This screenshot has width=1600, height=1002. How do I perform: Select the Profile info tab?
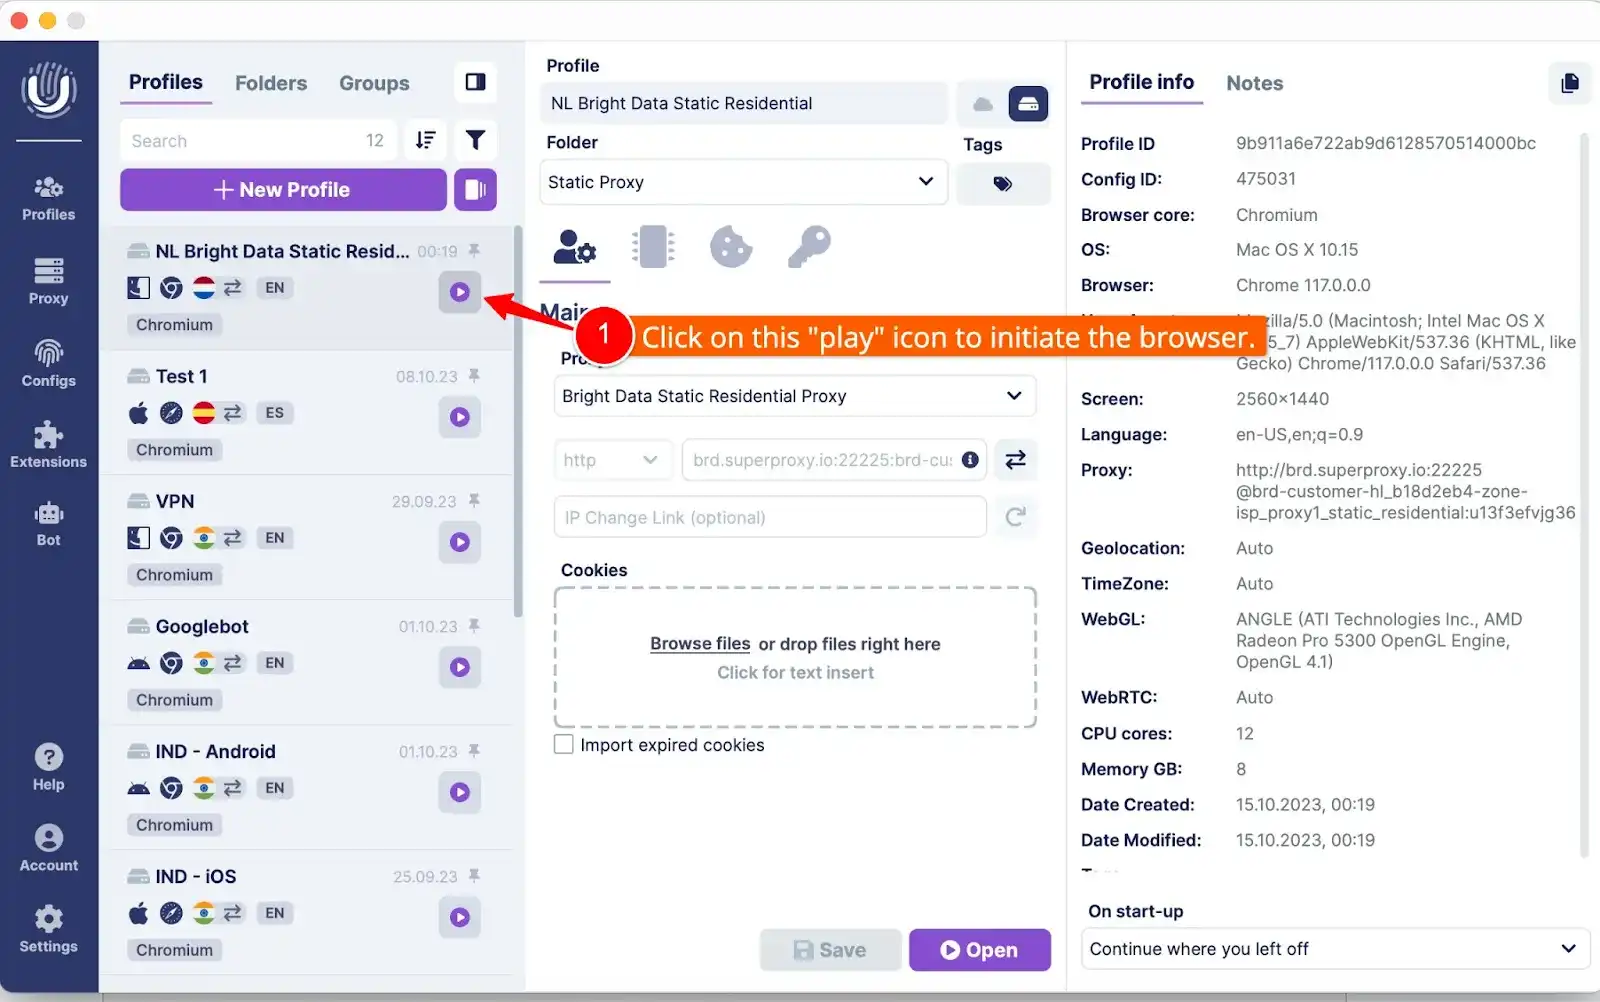tap(1141, 82)
